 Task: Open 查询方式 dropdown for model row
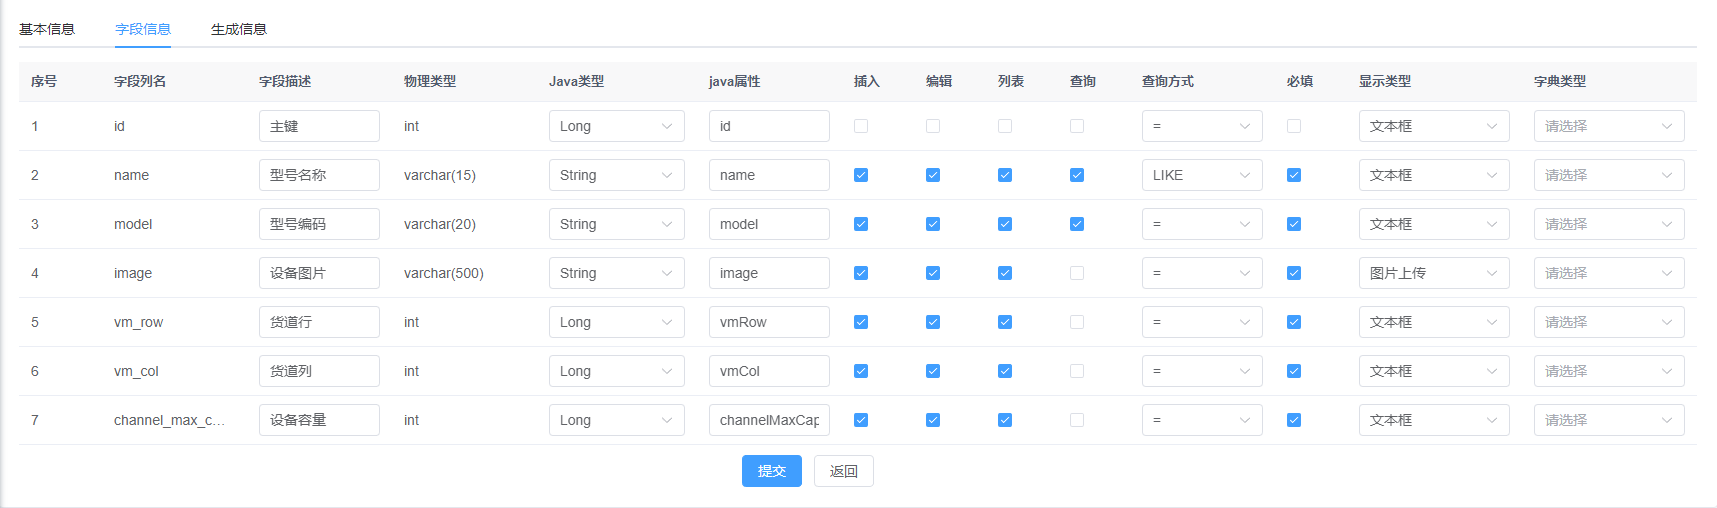pos(1202,224)
